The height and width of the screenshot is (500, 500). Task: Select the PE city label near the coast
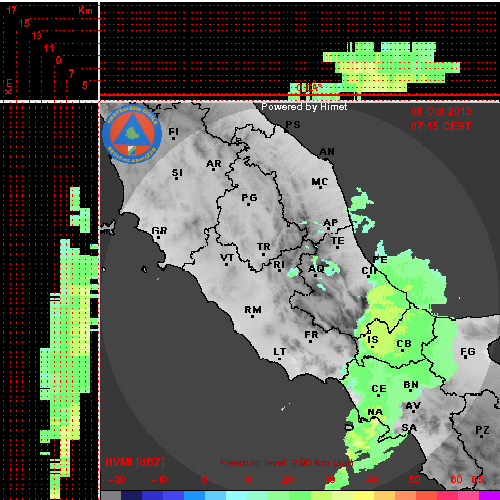380,260
